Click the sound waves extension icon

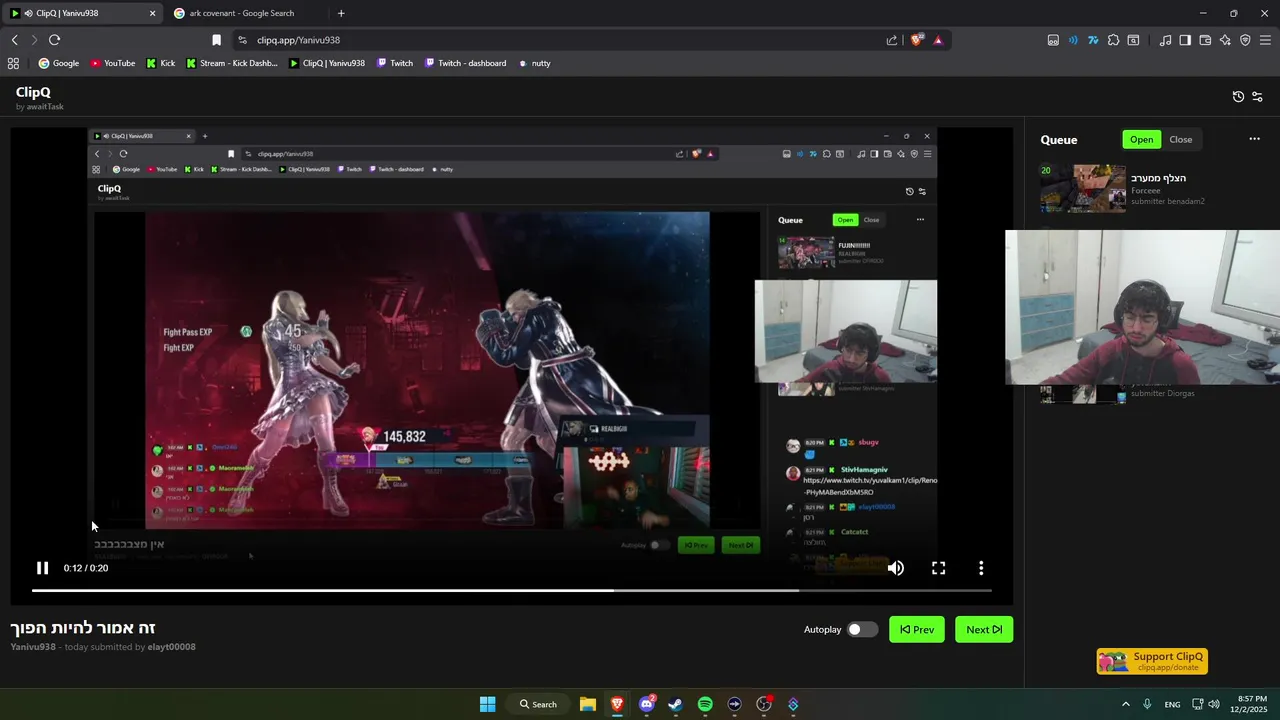1073,40
